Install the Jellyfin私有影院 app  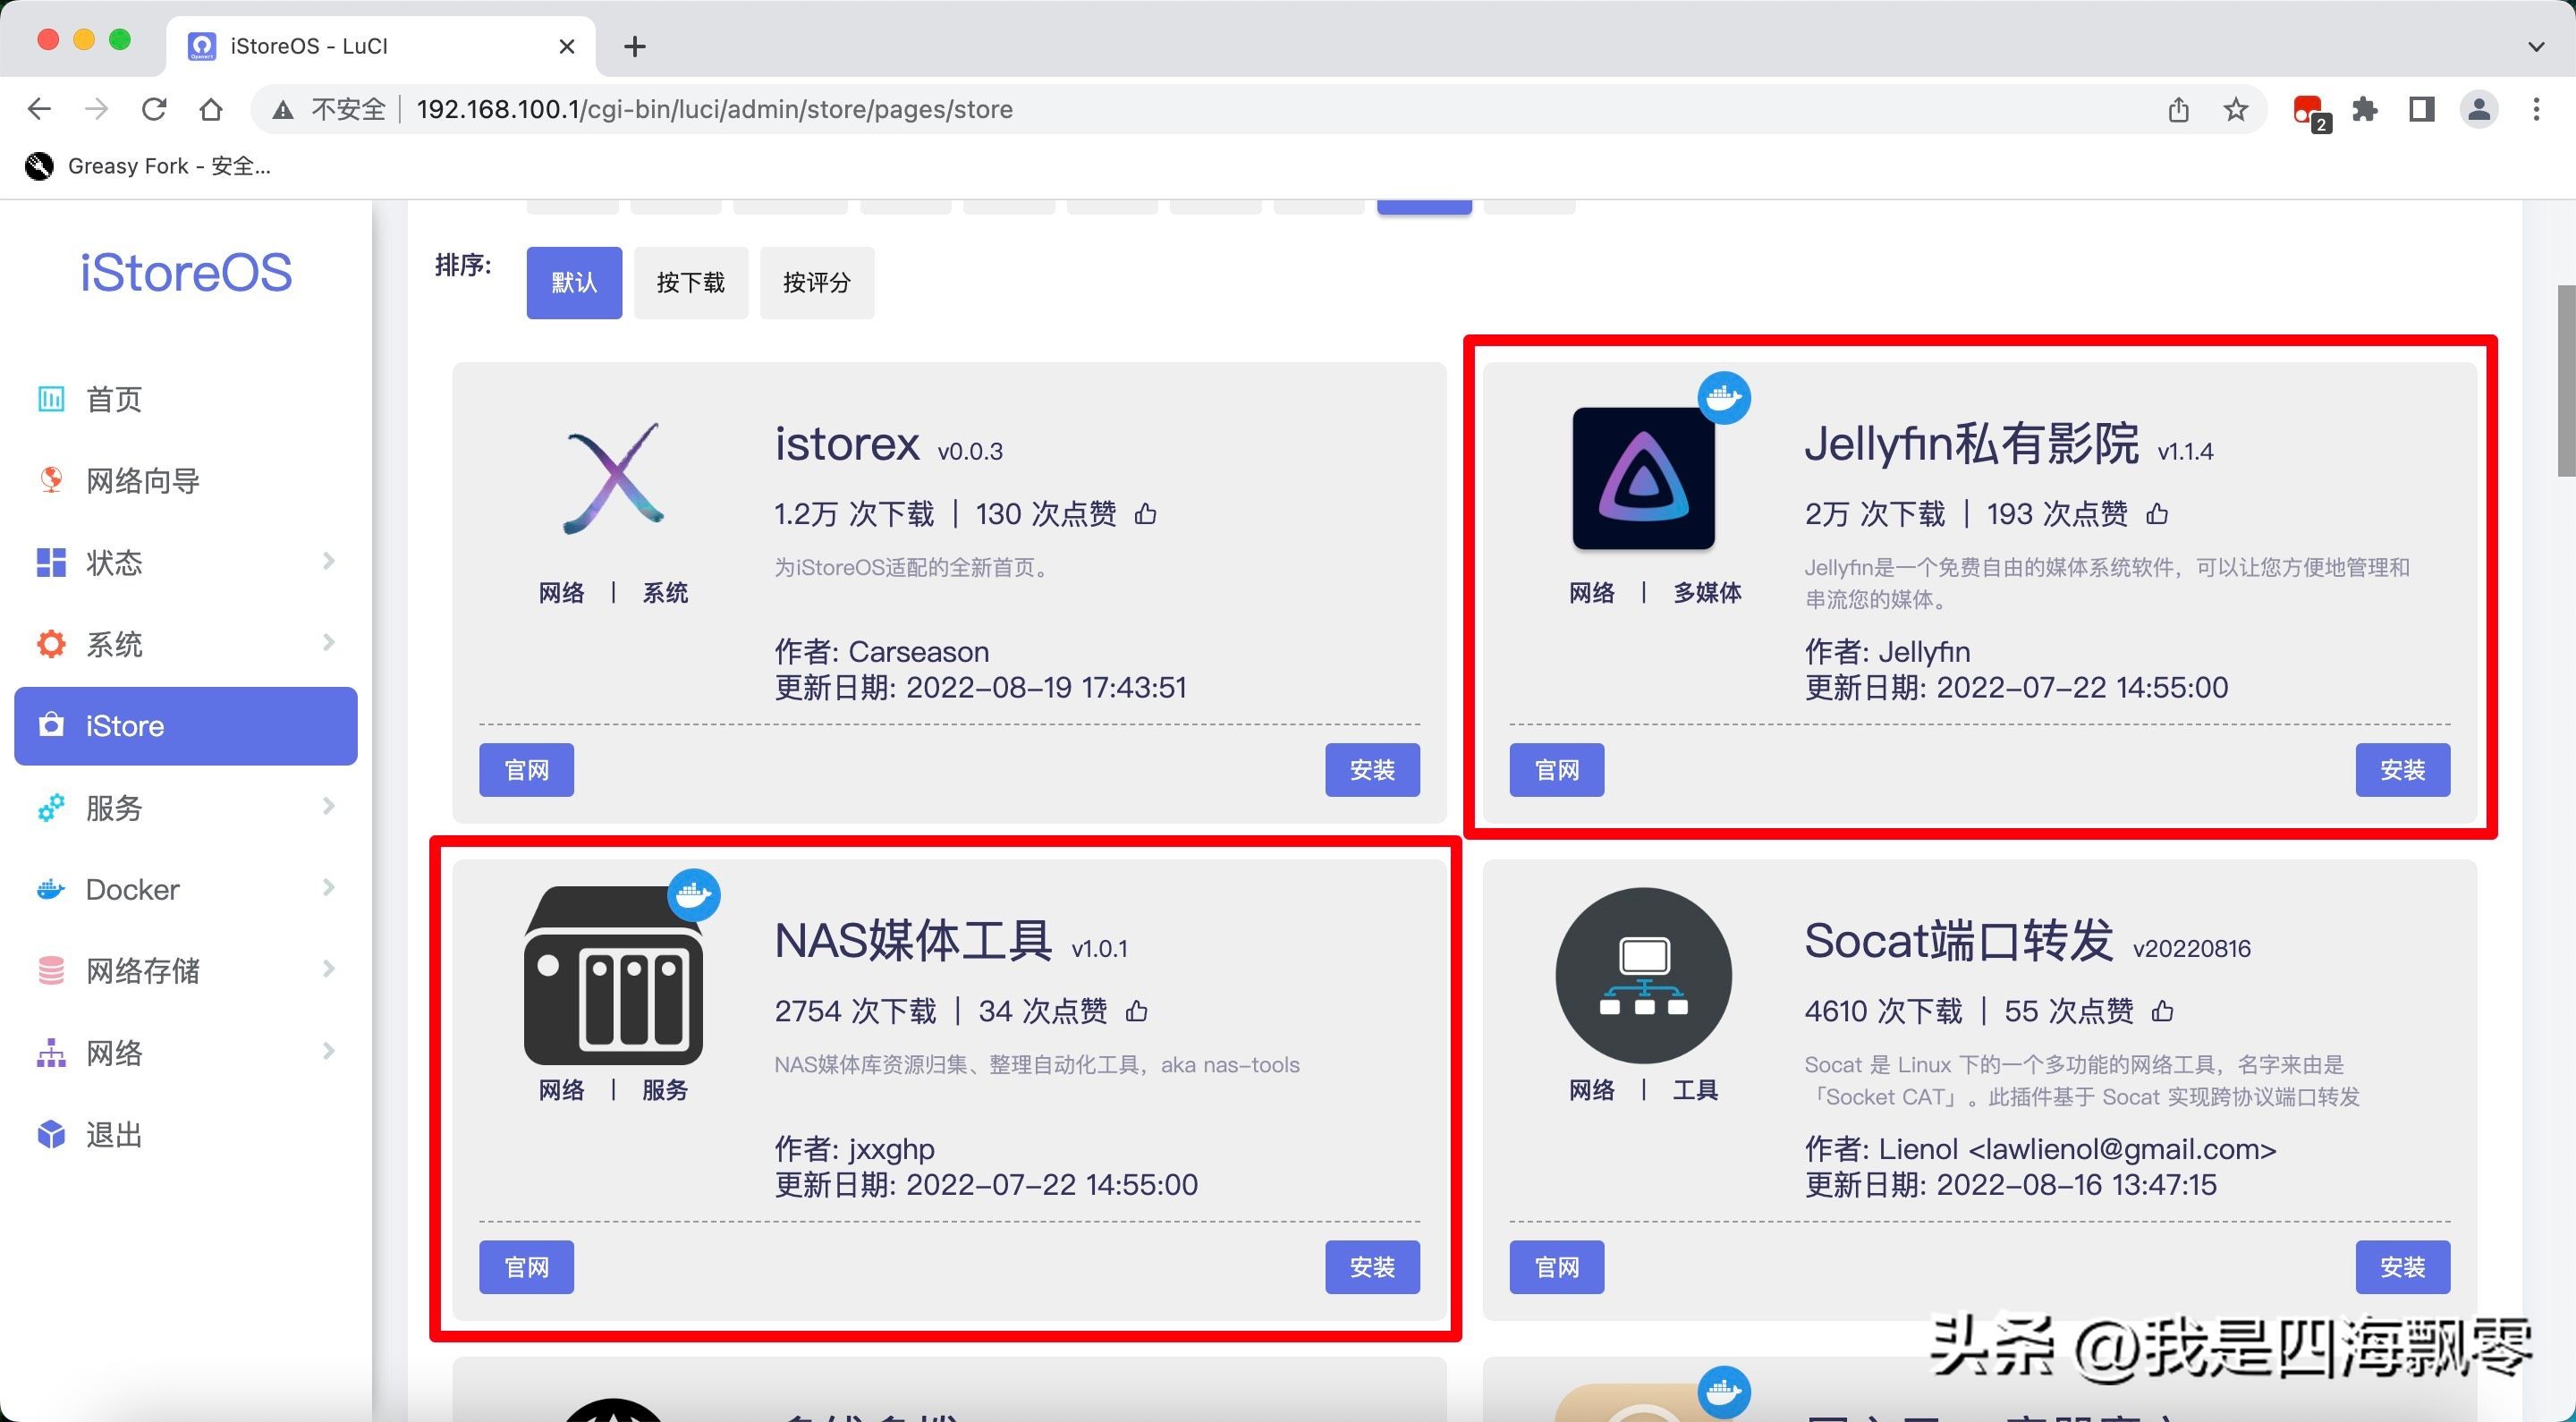[x=2402, y=770]
